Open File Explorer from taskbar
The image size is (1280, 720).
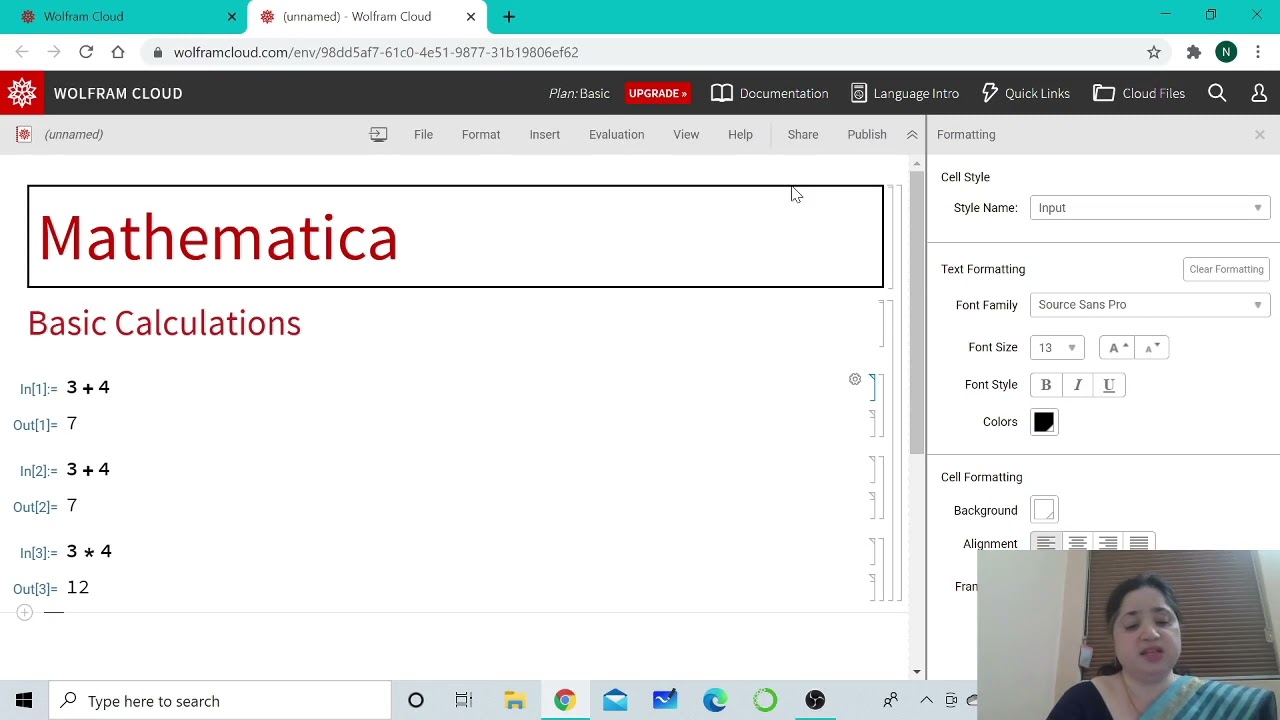[x=515, y=701]
